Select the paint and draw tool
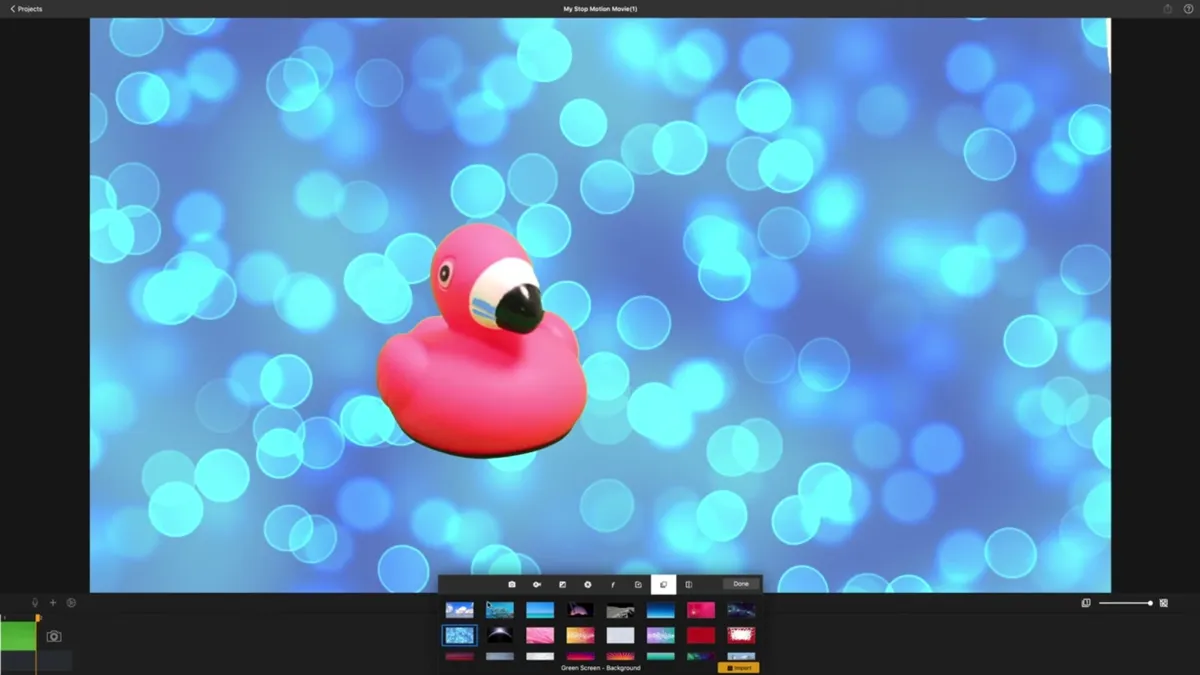1200x675 pixels. point(612,584)
